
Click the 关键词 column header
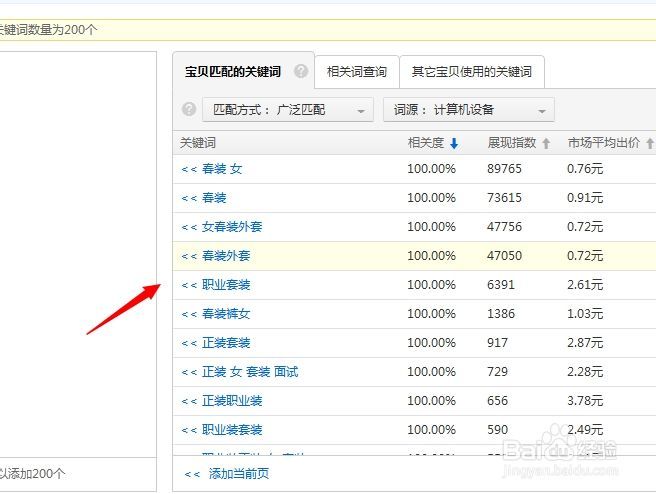pos(198,143)
